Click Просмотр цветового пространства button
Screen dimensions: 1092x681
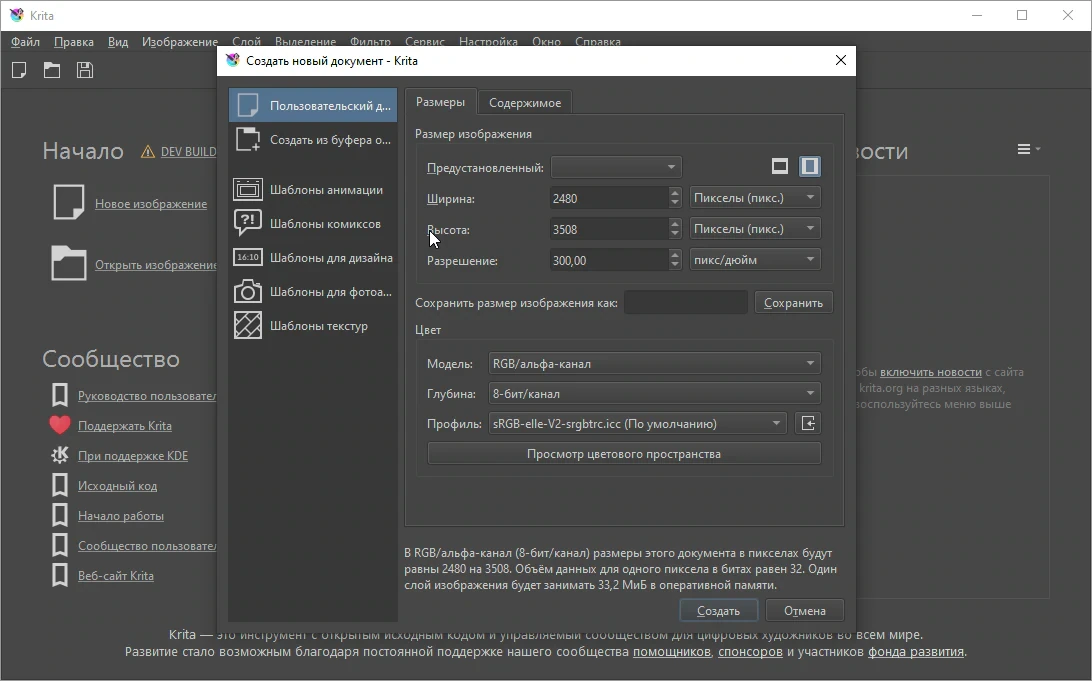[x=624, y=453]
